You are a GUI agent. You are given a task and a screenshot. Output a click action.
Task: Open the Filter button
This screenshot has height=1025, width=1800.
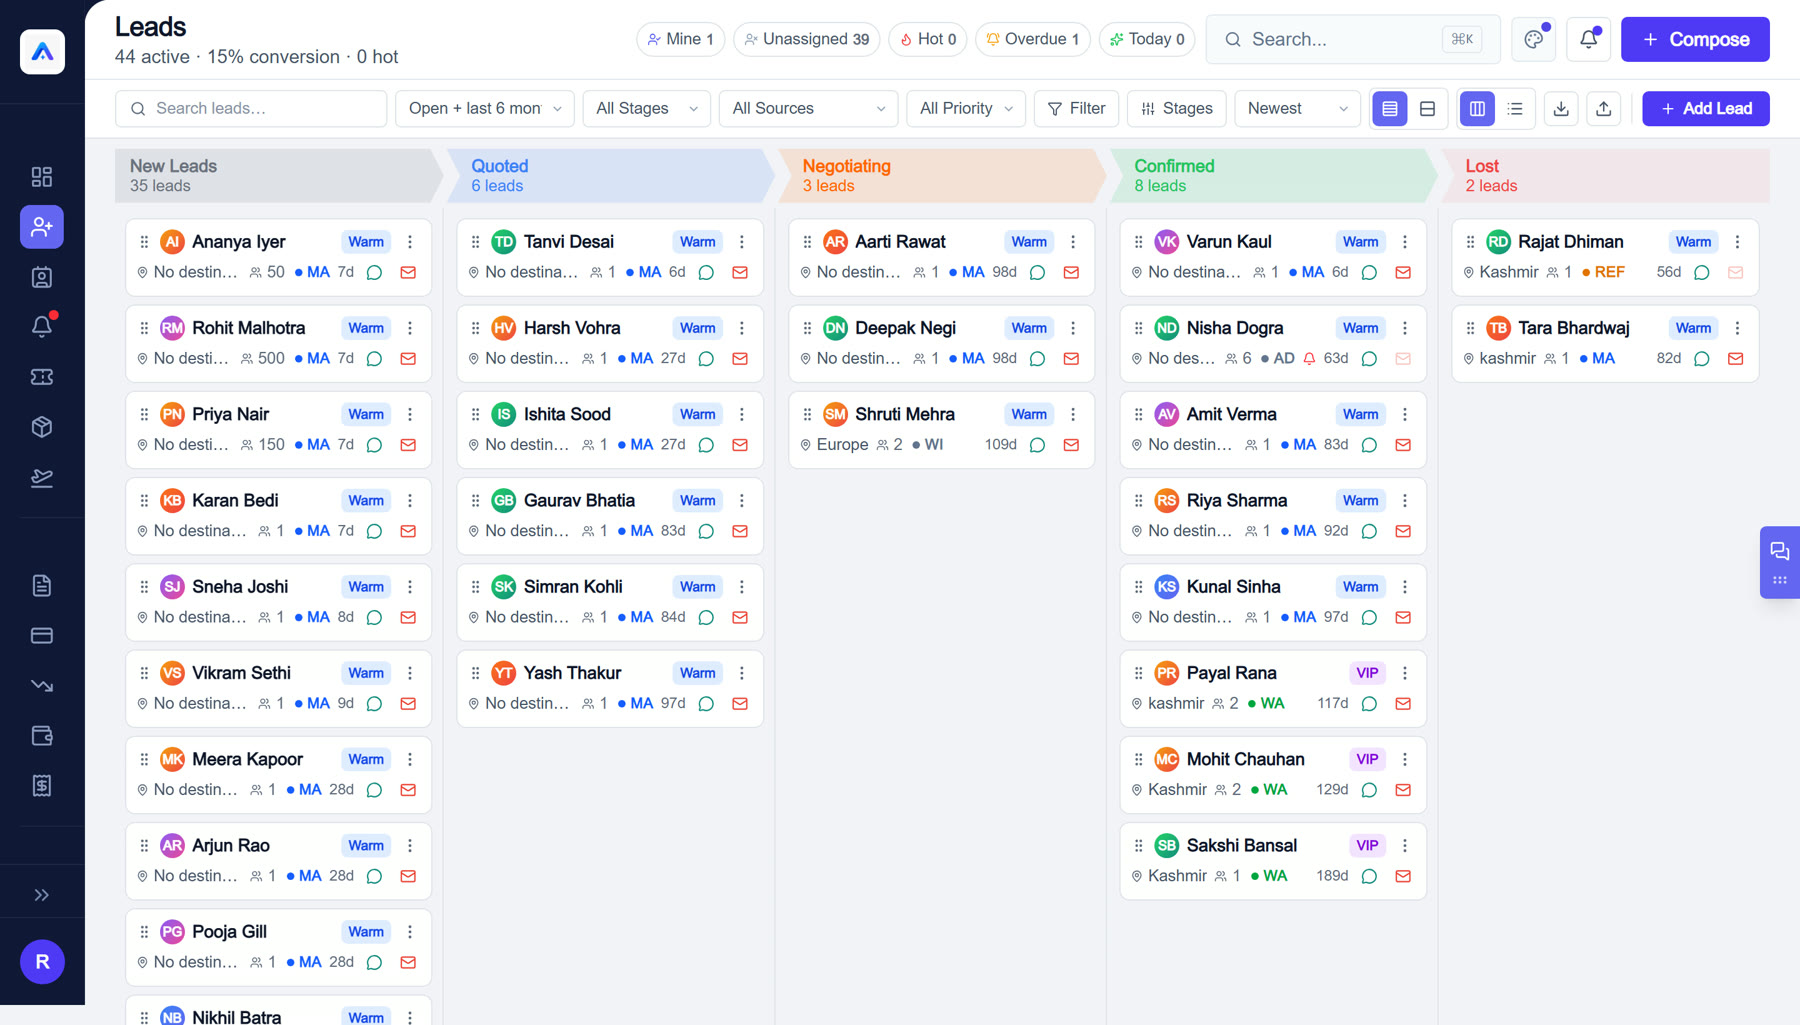(1076, 108)
